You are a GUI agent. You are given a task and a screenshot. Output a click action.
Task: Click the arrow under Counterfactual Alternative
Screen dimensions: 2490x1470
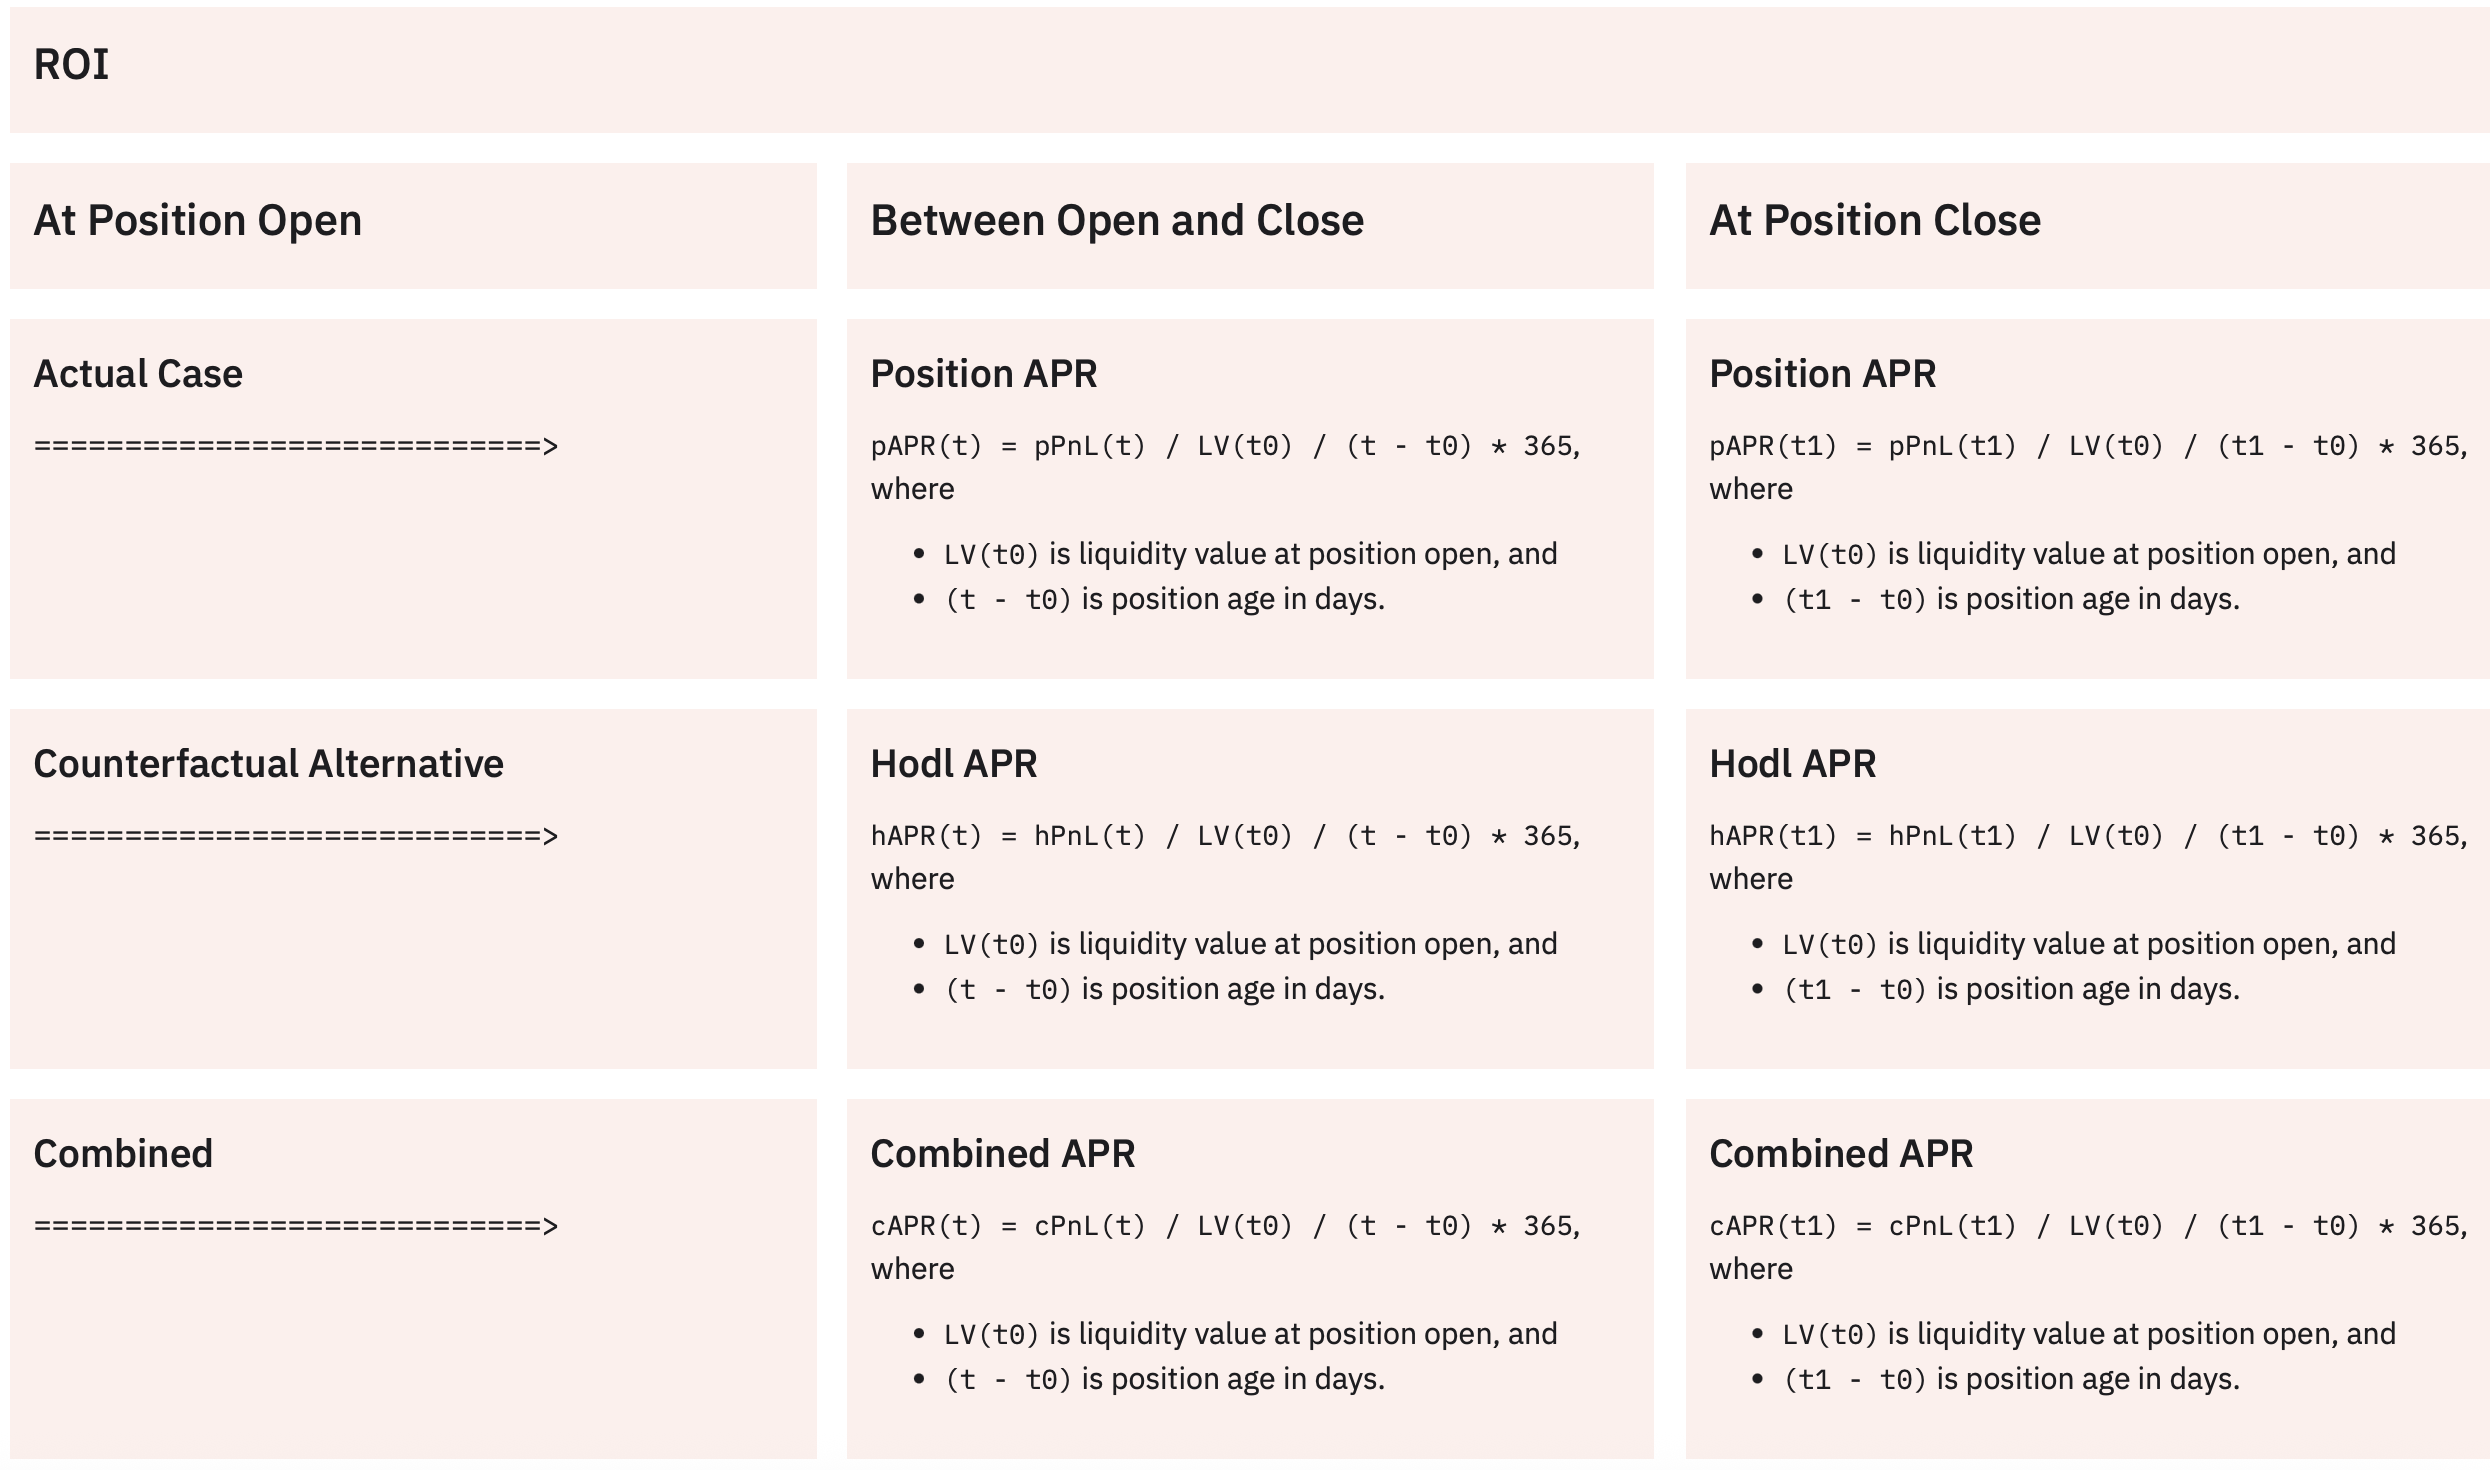[x=295, y=836]
